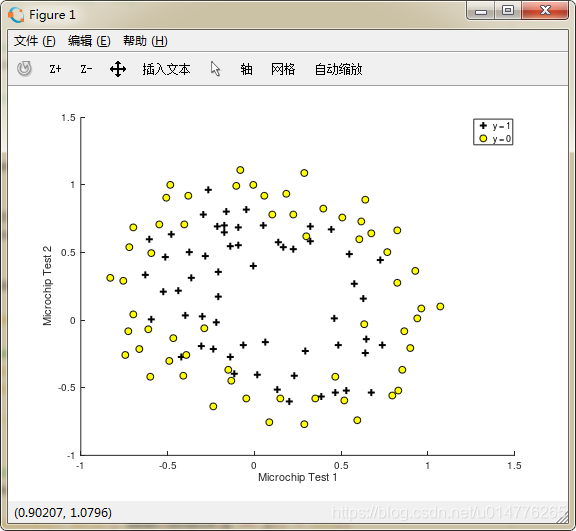Choose the arrow pointer select tool

coord(216,69)
